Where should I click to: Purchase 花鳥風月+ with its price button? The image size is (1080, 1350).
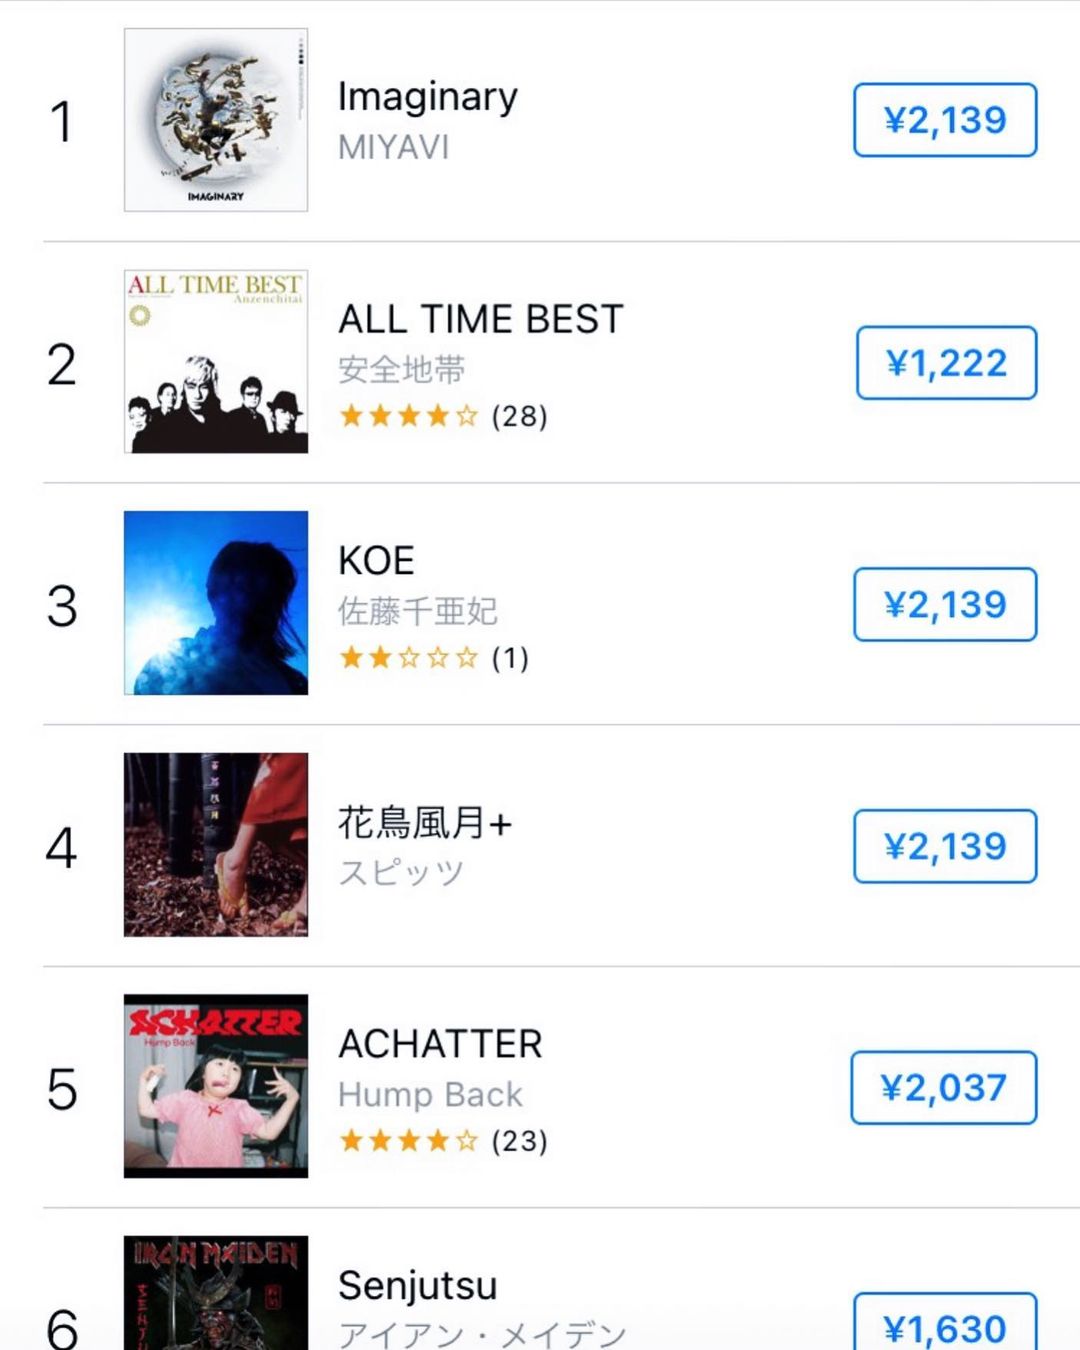click(945, 846)
